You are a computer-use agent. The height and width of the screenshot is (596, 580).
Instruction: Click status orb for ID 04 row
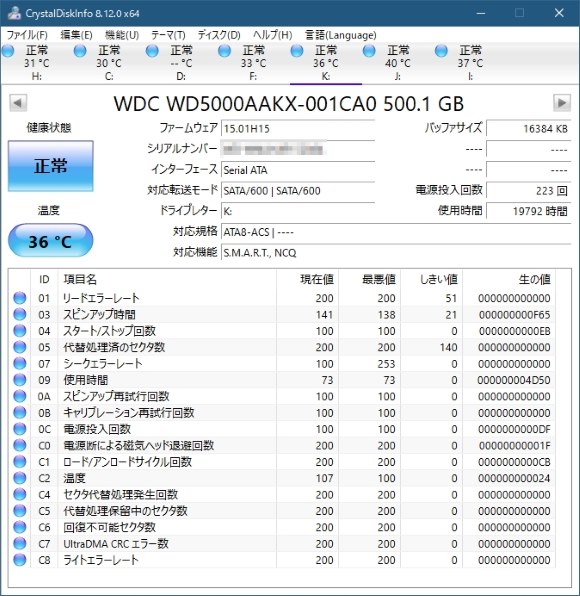click(20, 331)
